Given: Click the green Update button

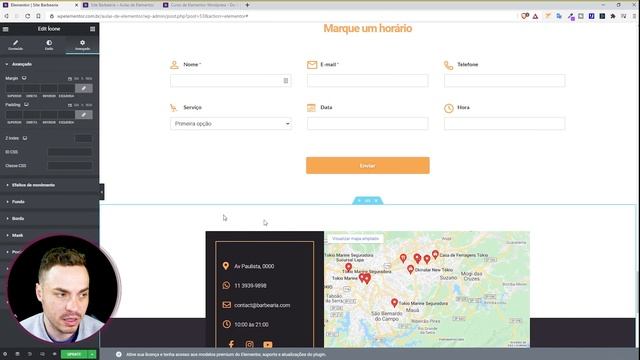Looking at the screenshot, I should click(74, 354).
